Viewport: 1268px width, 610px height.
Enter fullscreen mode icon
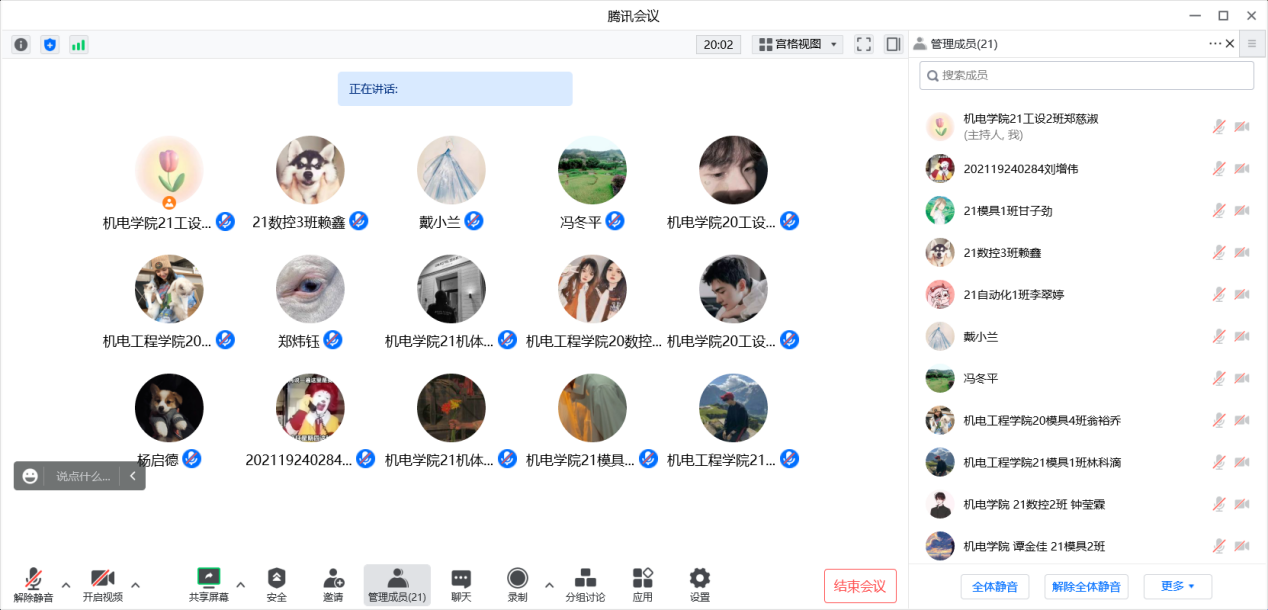coord(864,44)
